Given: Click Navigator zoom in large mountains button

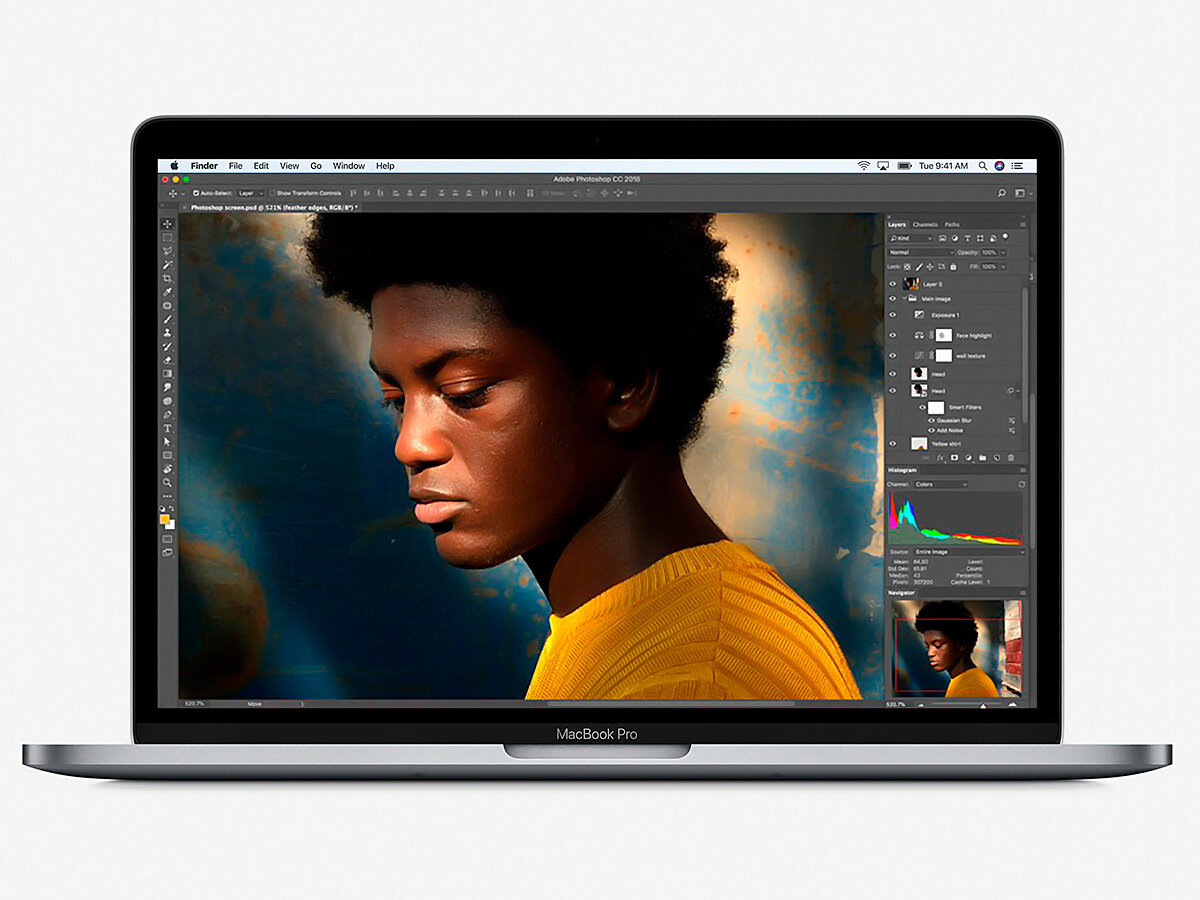Looking at the screenshot, I should 1012,705.
